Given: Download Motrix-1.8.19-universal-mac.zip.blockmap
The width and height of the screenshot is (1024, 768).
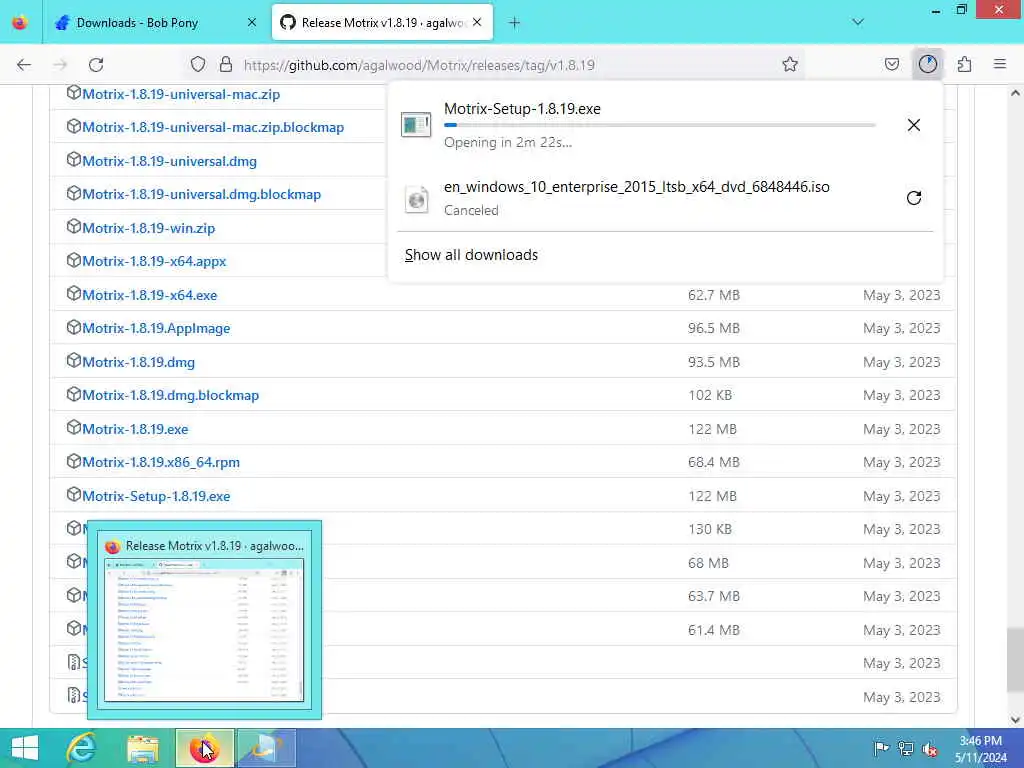Looking at the screenshot, I should 213,127.
